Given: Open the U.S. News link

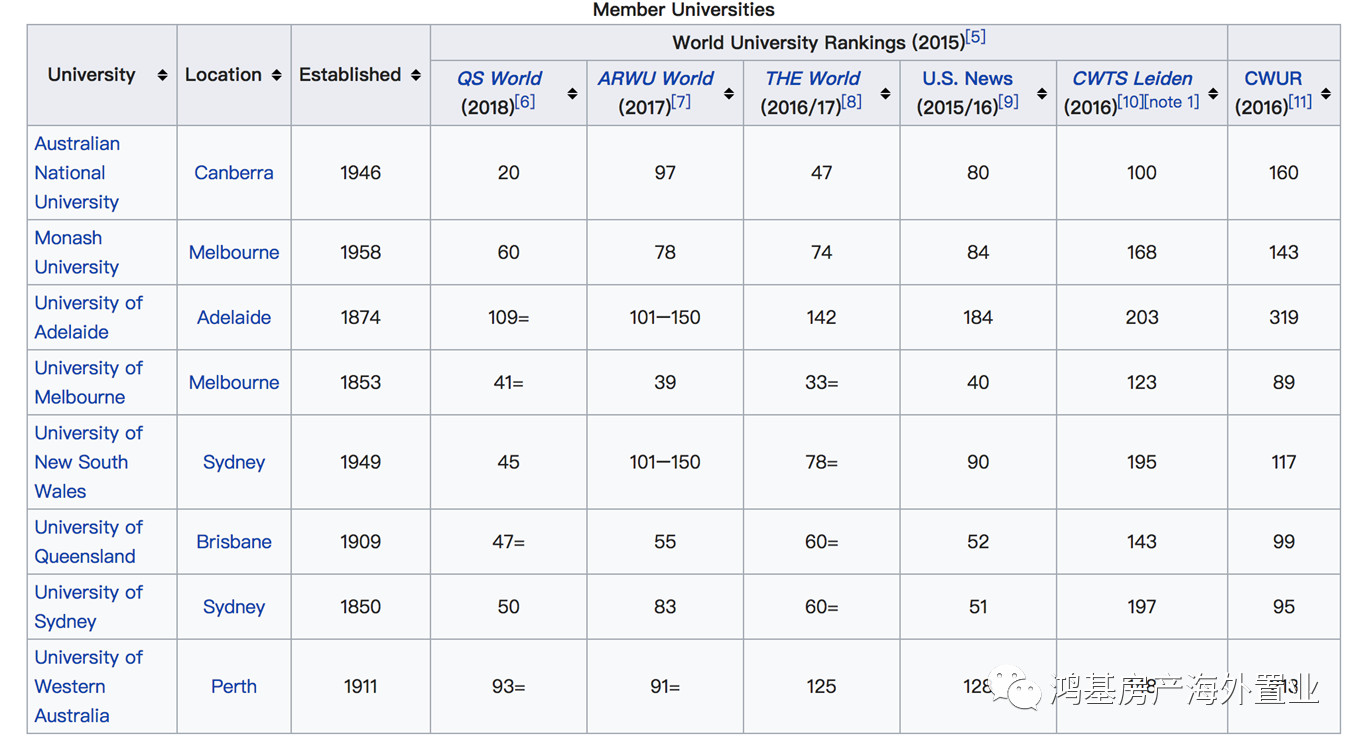Looking at the screenshot, I should click(967, 78).
